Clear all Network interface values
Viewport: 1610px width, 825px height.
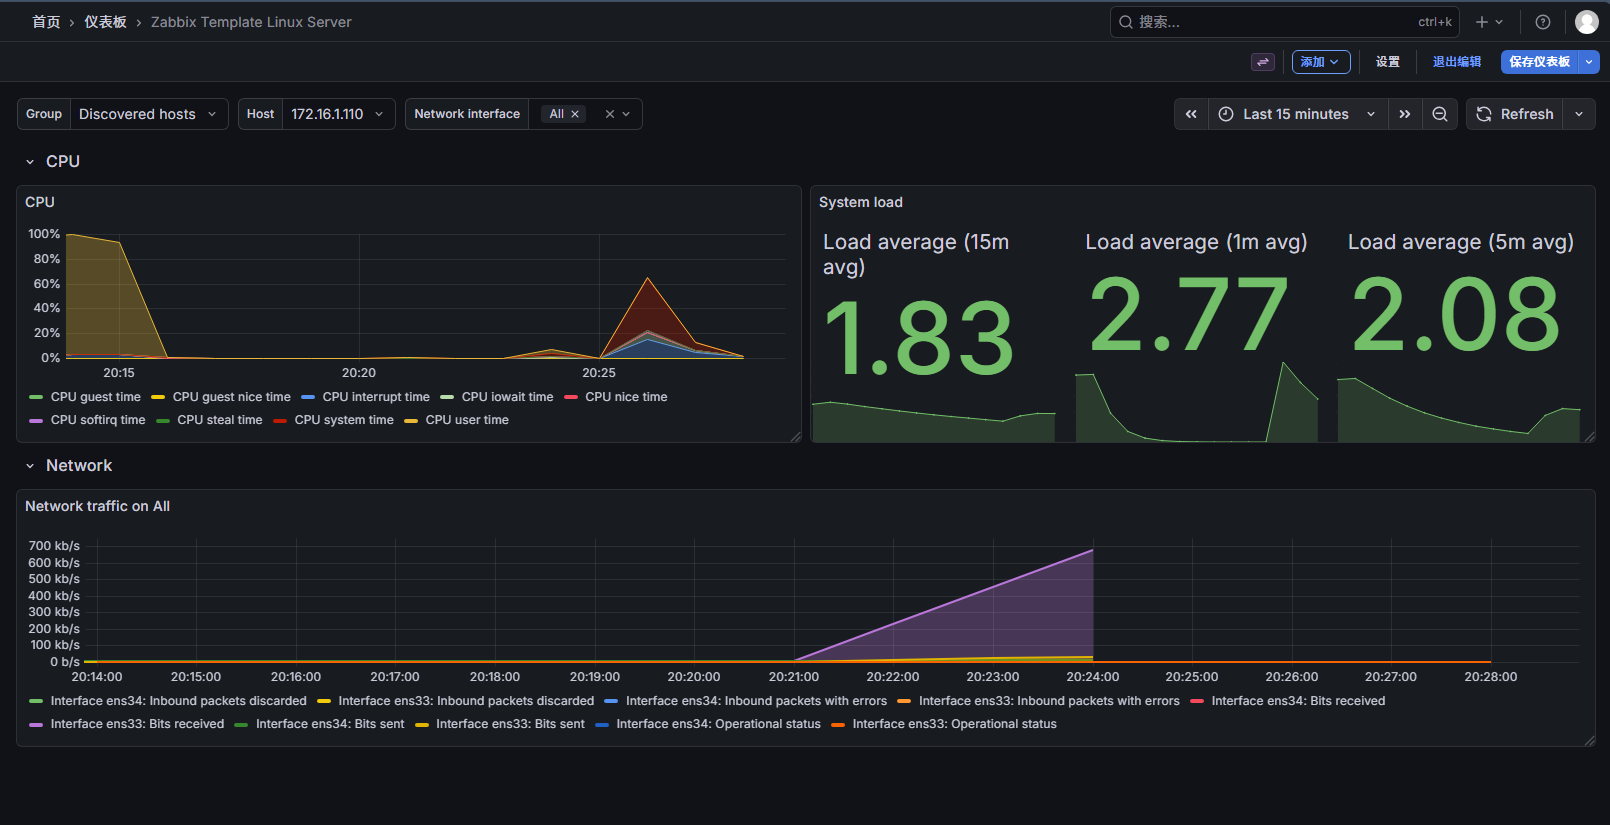610,114
